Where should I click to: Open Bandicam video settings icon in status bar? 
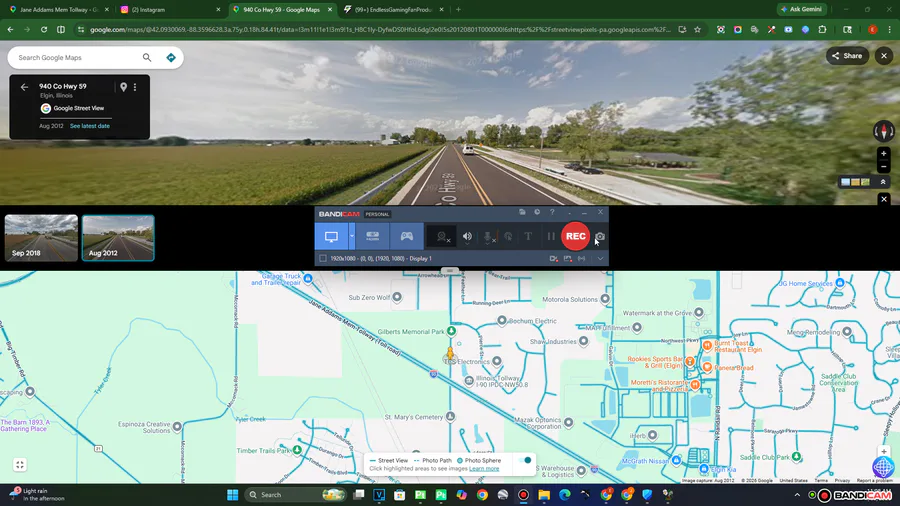[553, 259]
